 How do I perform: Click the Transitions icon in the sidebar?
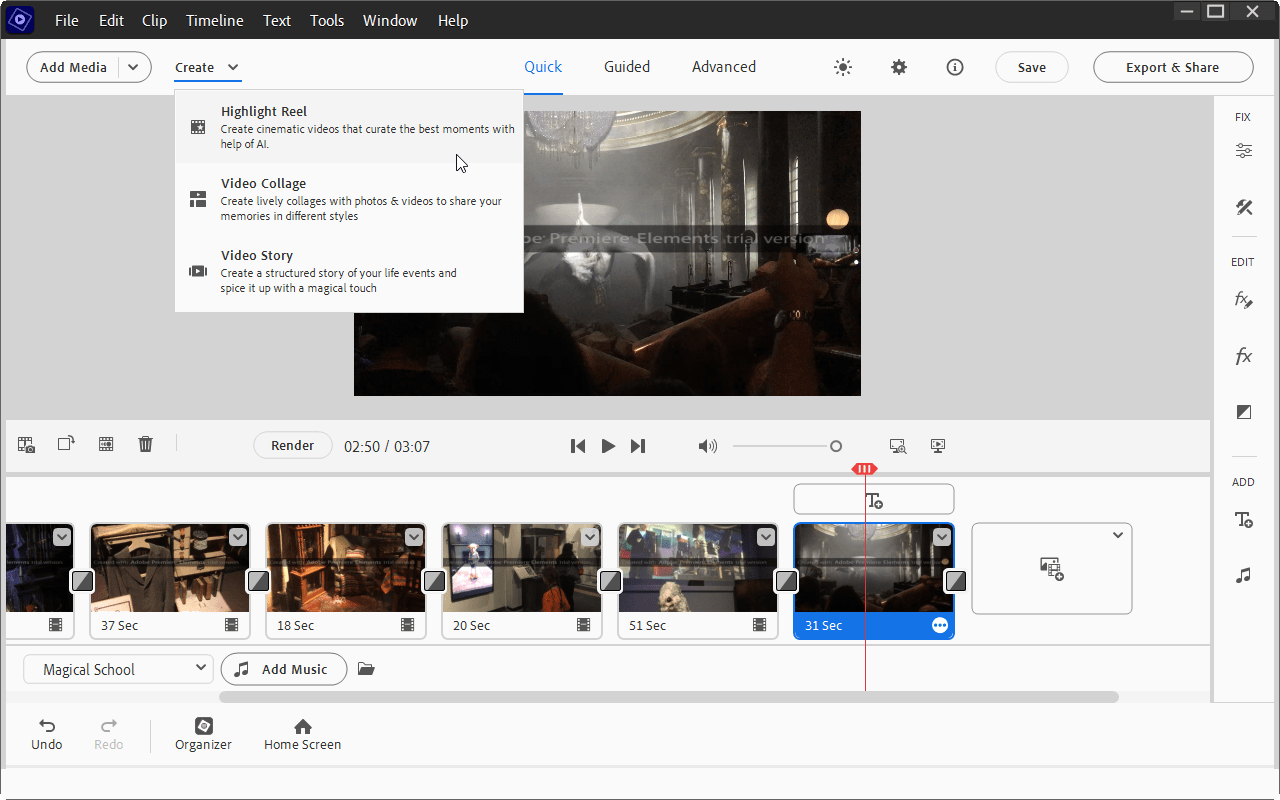tap(1243, 411)
